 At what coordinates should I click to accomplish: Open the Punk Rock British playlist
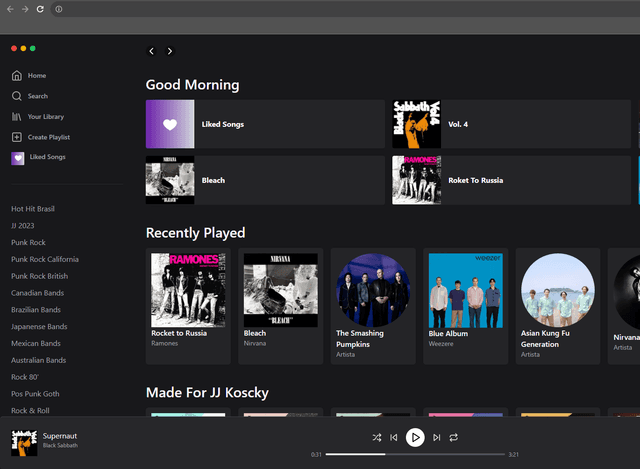(x=40, y=276)
